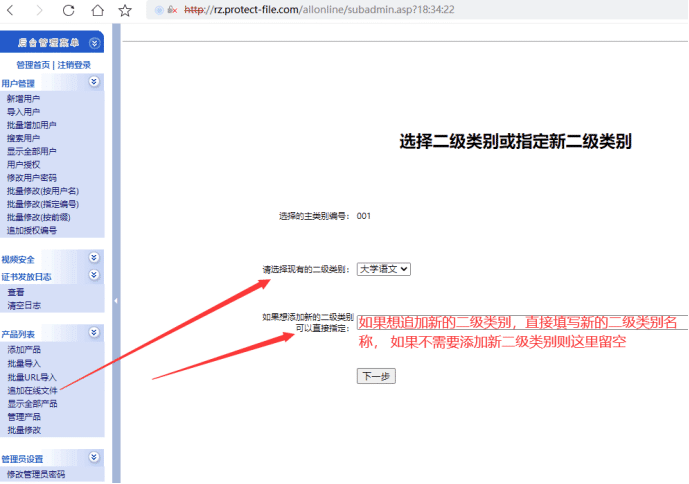The width and height of the screenshot is (689, 484).
Task: Open 追加在线文件 in the sidebar
Action: (x=32, y=391)
